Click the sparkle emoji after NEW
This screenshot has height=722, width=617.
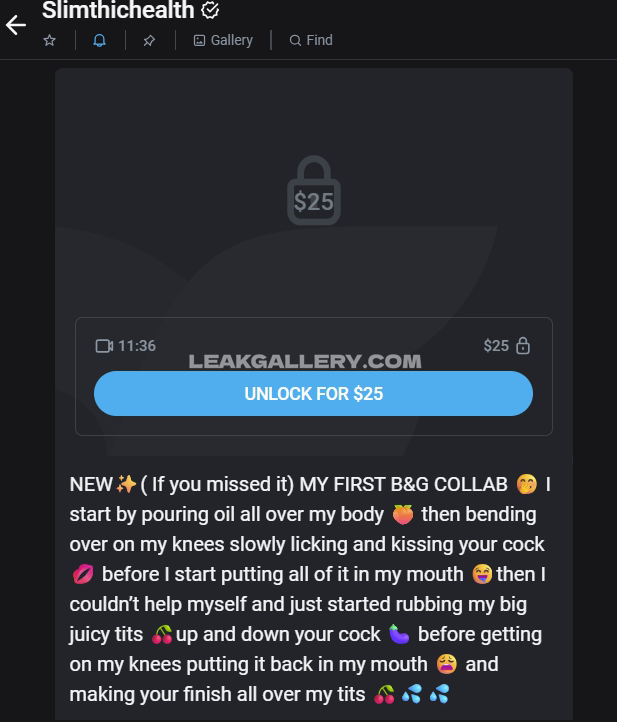[x=126, y=484]
